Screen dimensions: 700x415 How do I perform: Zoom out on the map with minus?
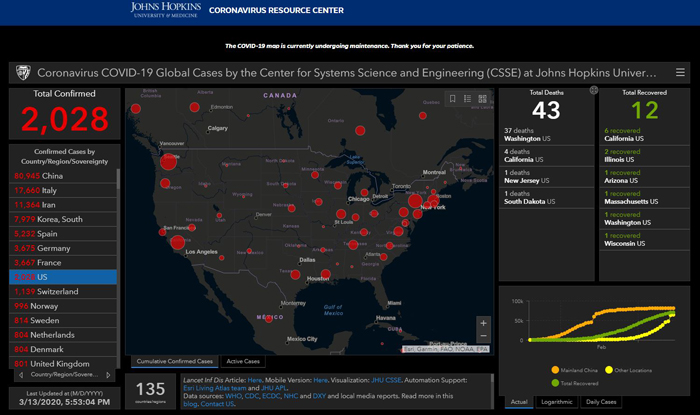483,336
